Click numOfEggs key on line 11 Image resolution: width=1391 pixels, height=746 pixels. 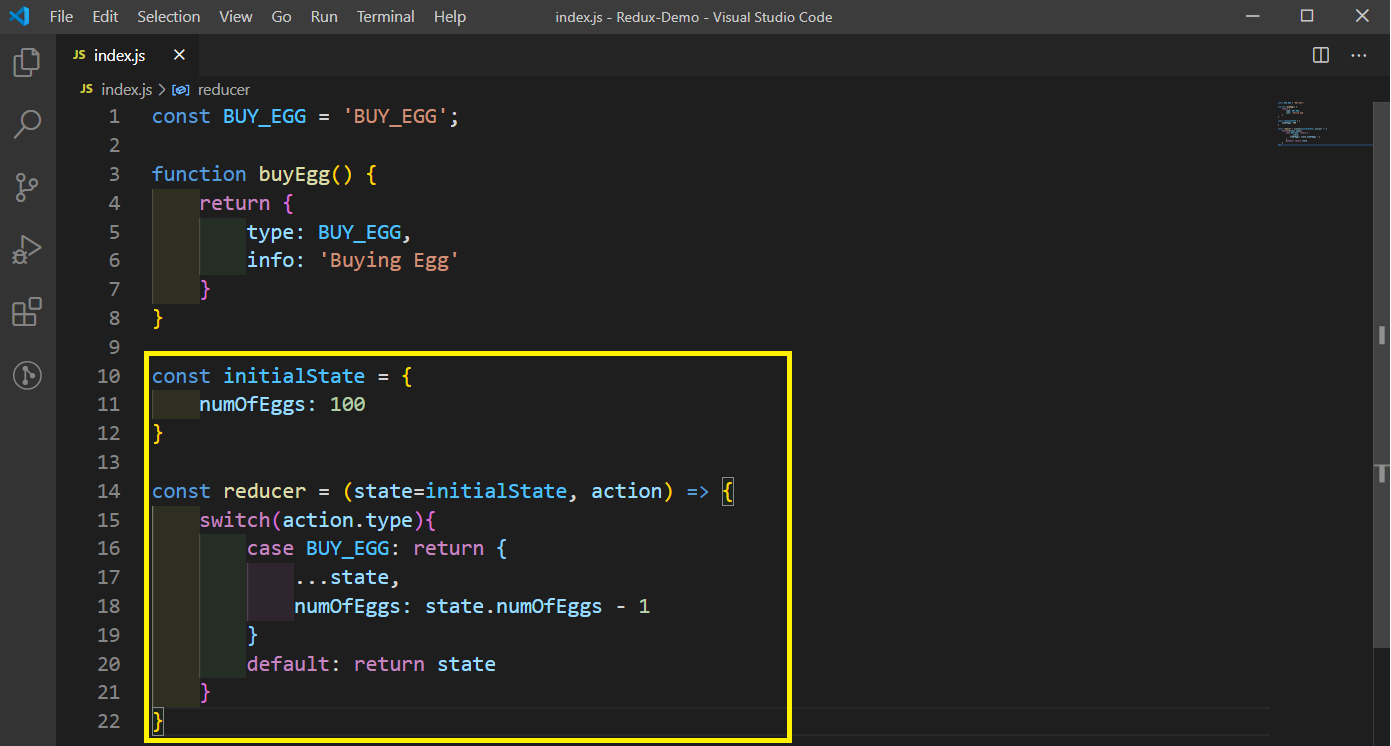[253, 404]
